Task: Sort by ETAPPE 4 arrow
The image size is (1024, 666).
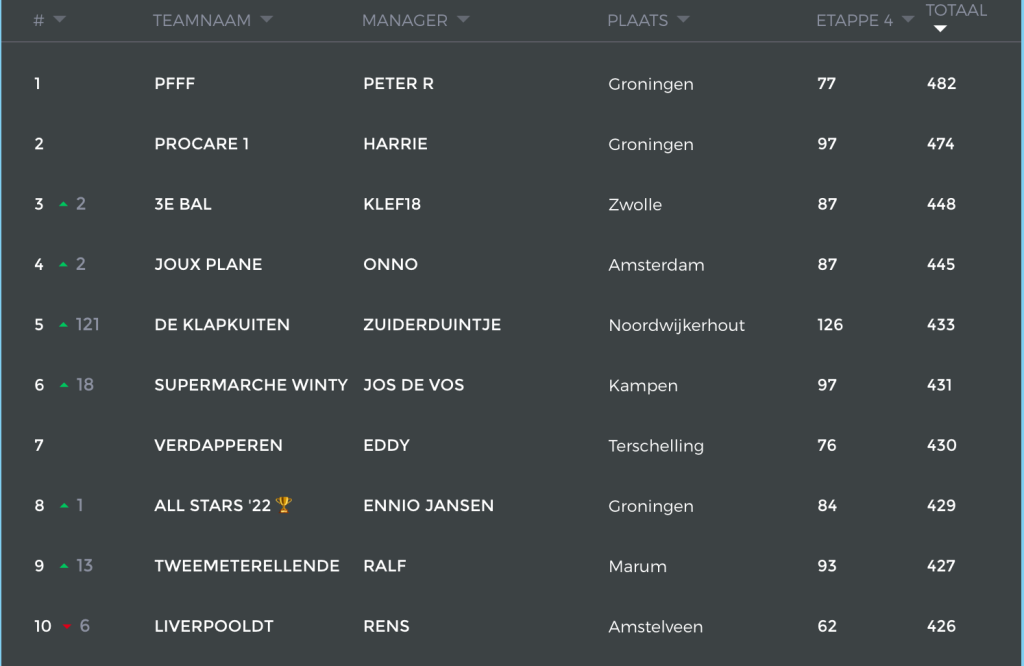Action: click(x=908, y=20)
